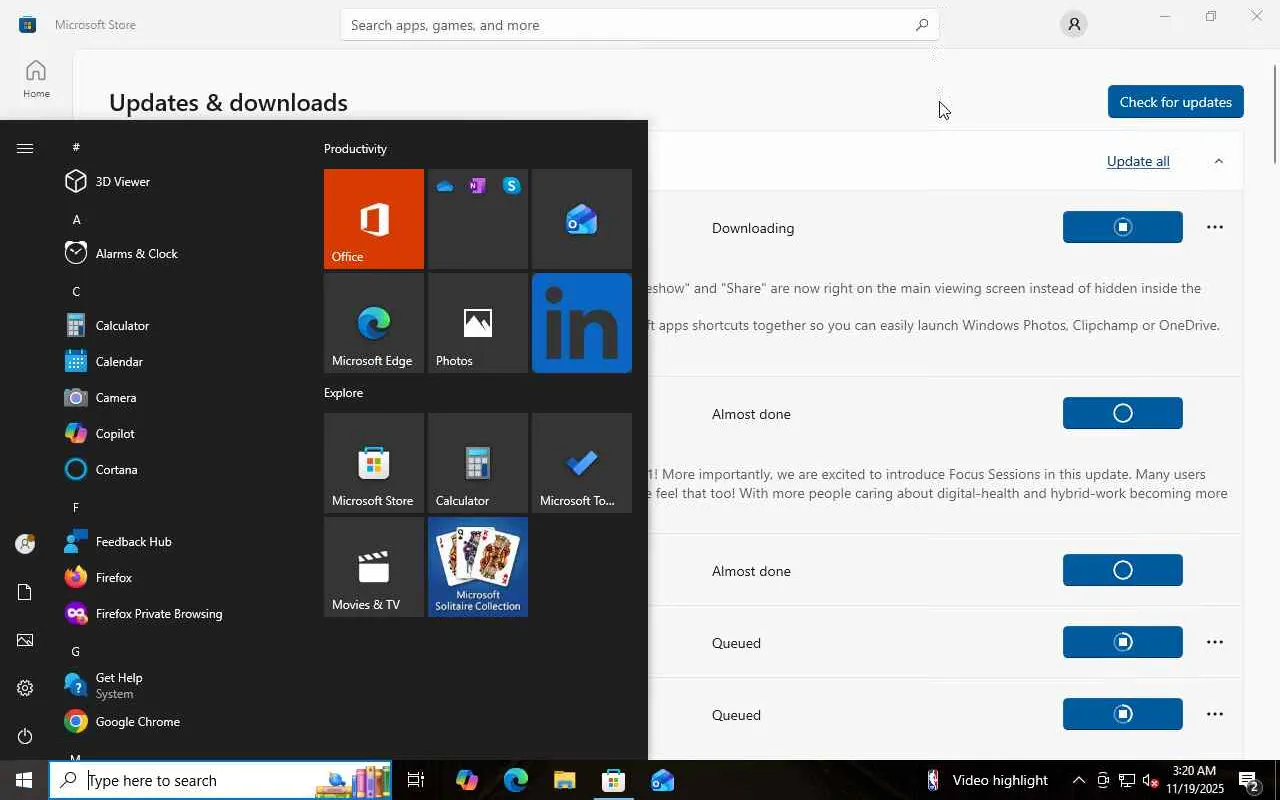
Task: Open the Photos tile
Action: point(478,323)
